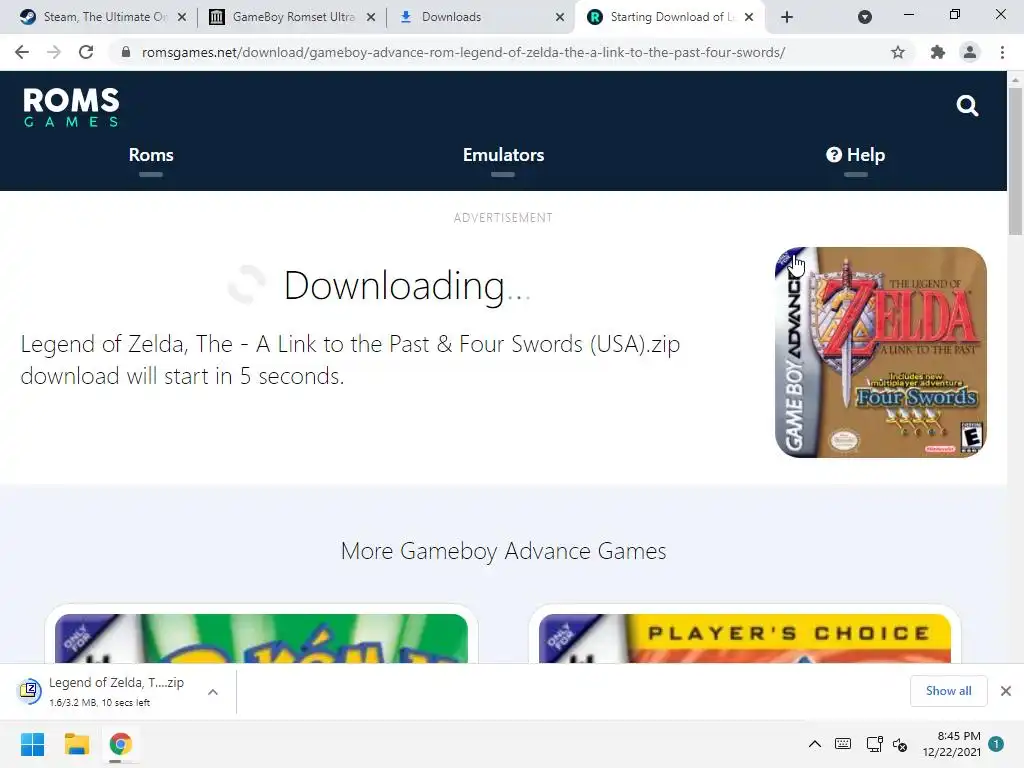Open the Chrome extensions puzzle icon

click(938, 52)
